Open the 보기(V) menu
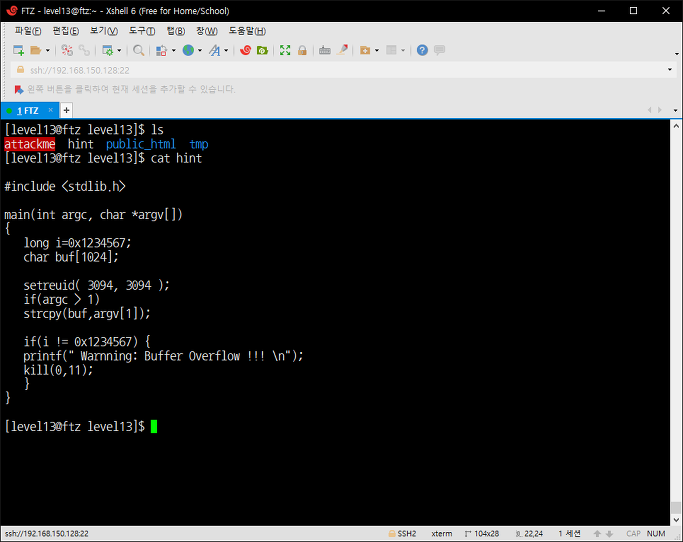Viewport: 683px width, 542px height. [104, 31]
